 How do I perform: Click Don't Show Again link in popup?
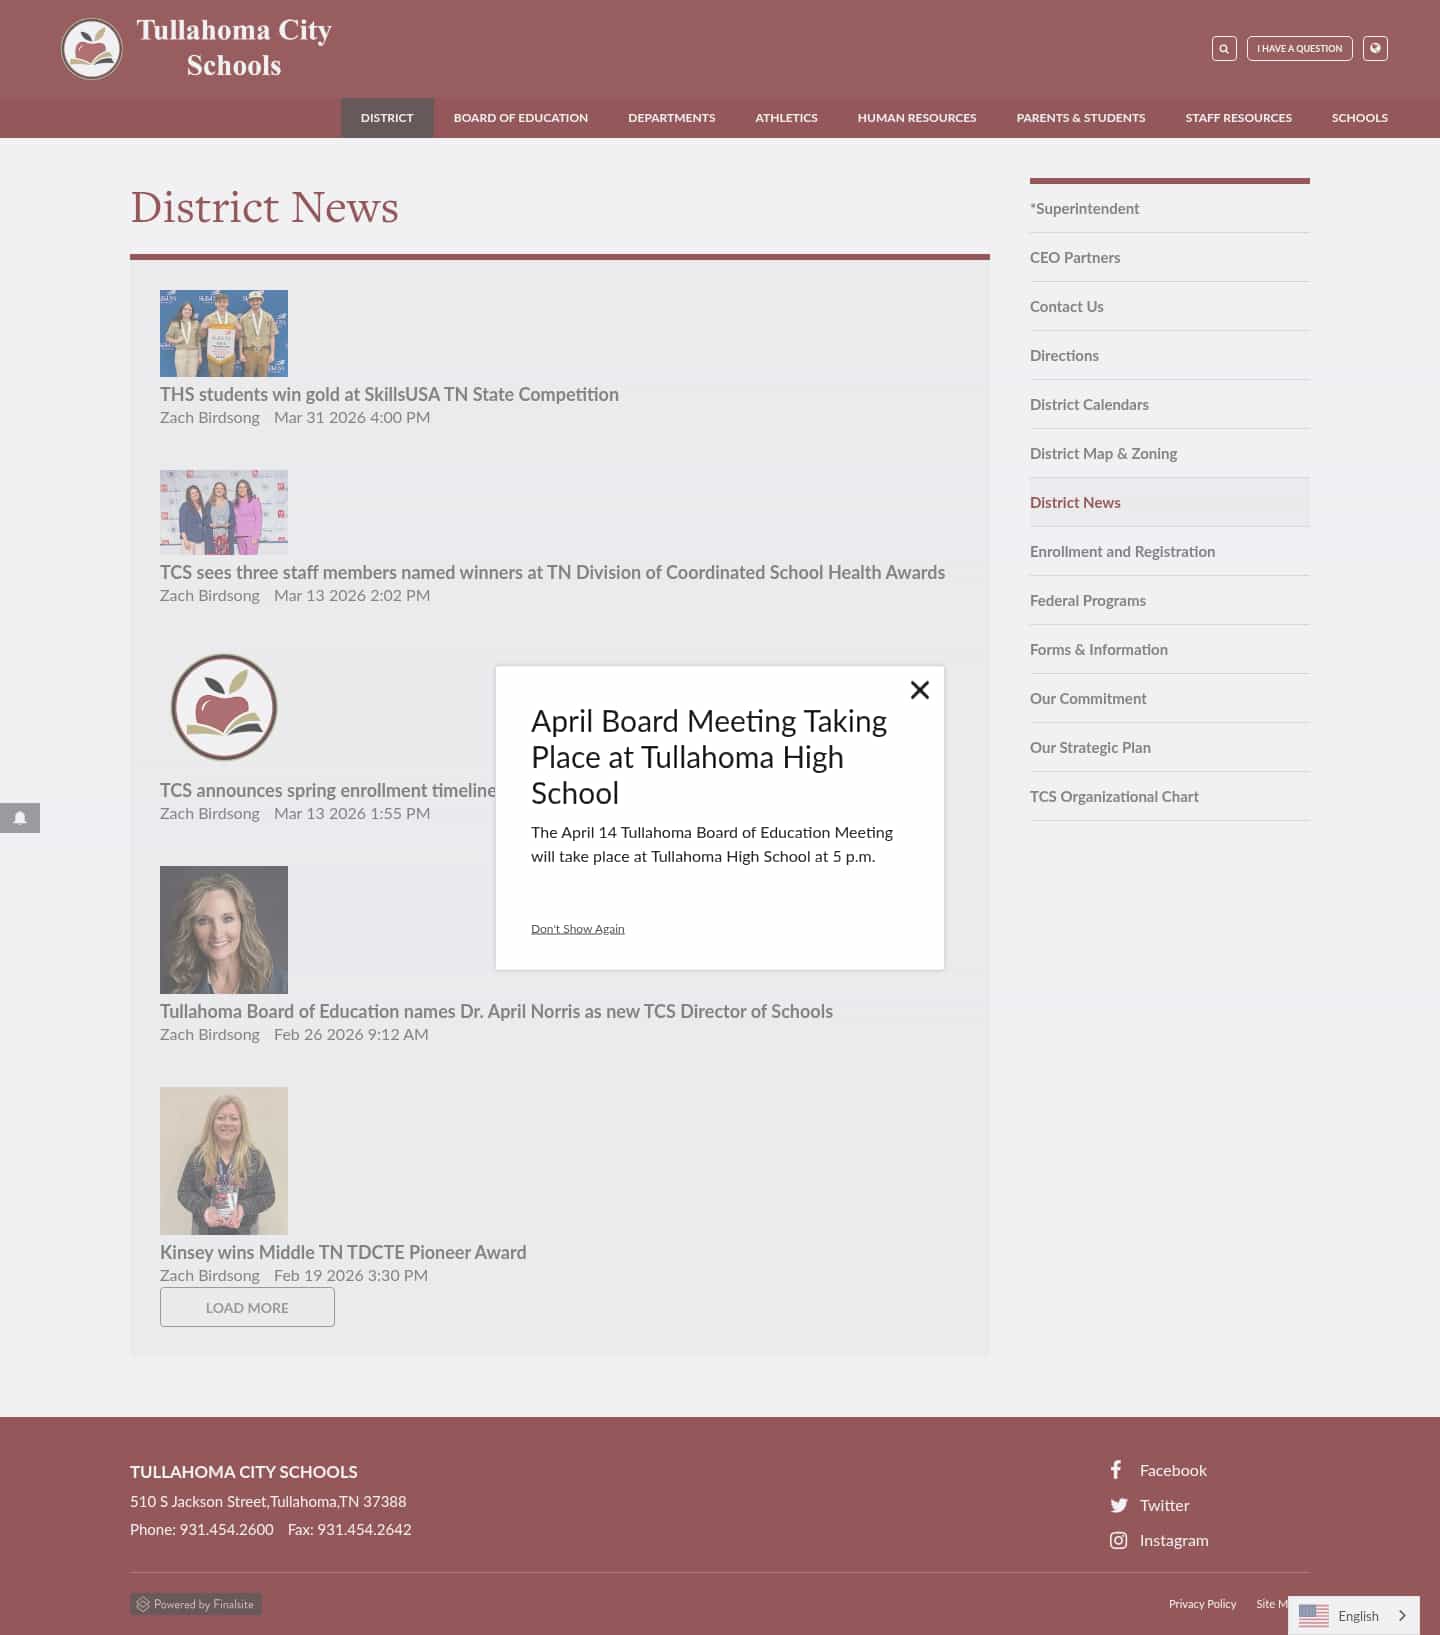(x=578, y=929)
